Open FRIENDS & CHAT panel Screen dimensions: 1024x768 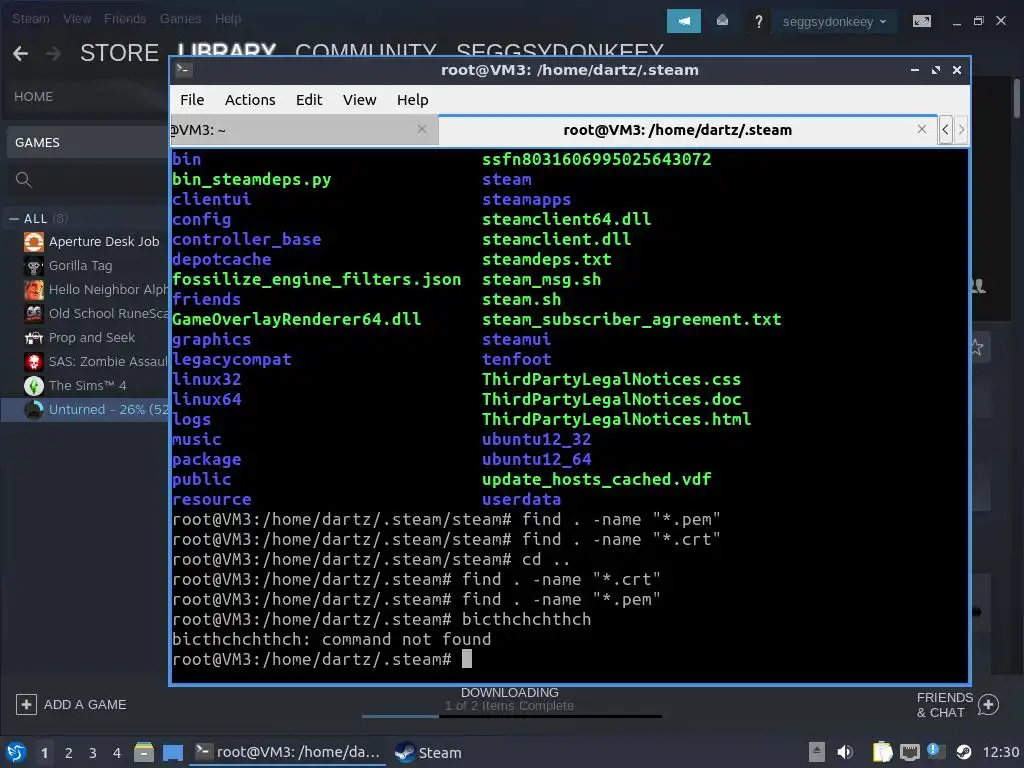click(x=945, y=705)
